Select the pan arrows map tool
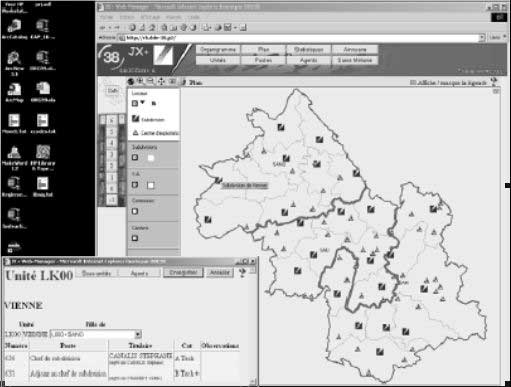The width and height of the screenshot is (511, 387). (161, 81)
